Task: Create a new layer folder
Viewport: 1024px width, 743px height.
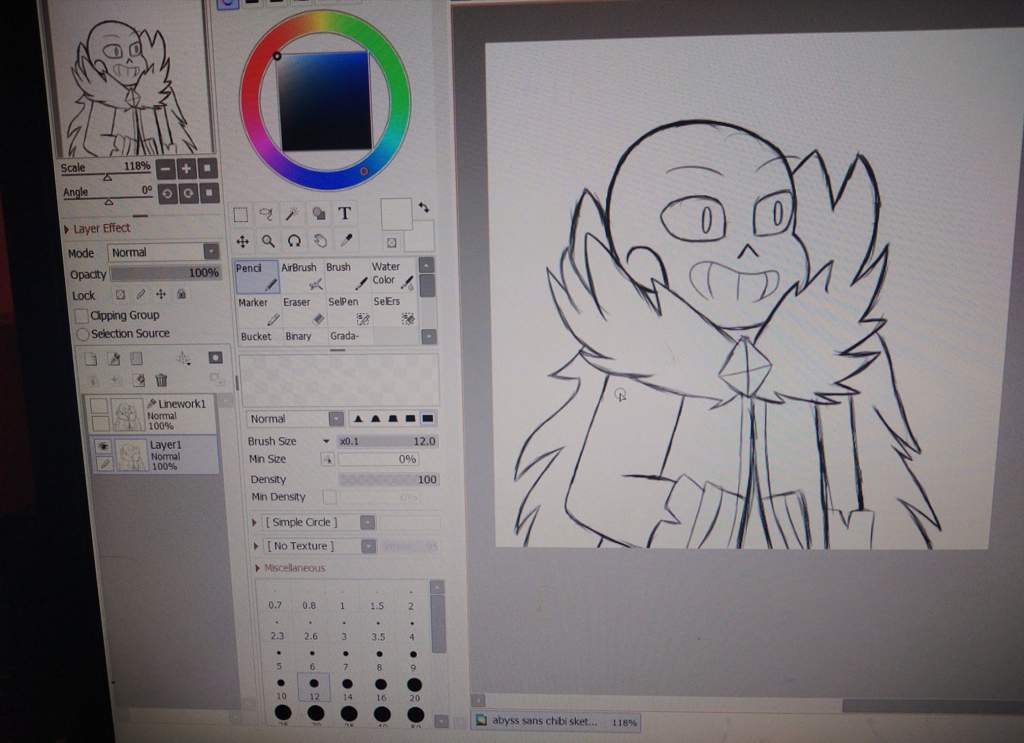Action: coord(136,358)
